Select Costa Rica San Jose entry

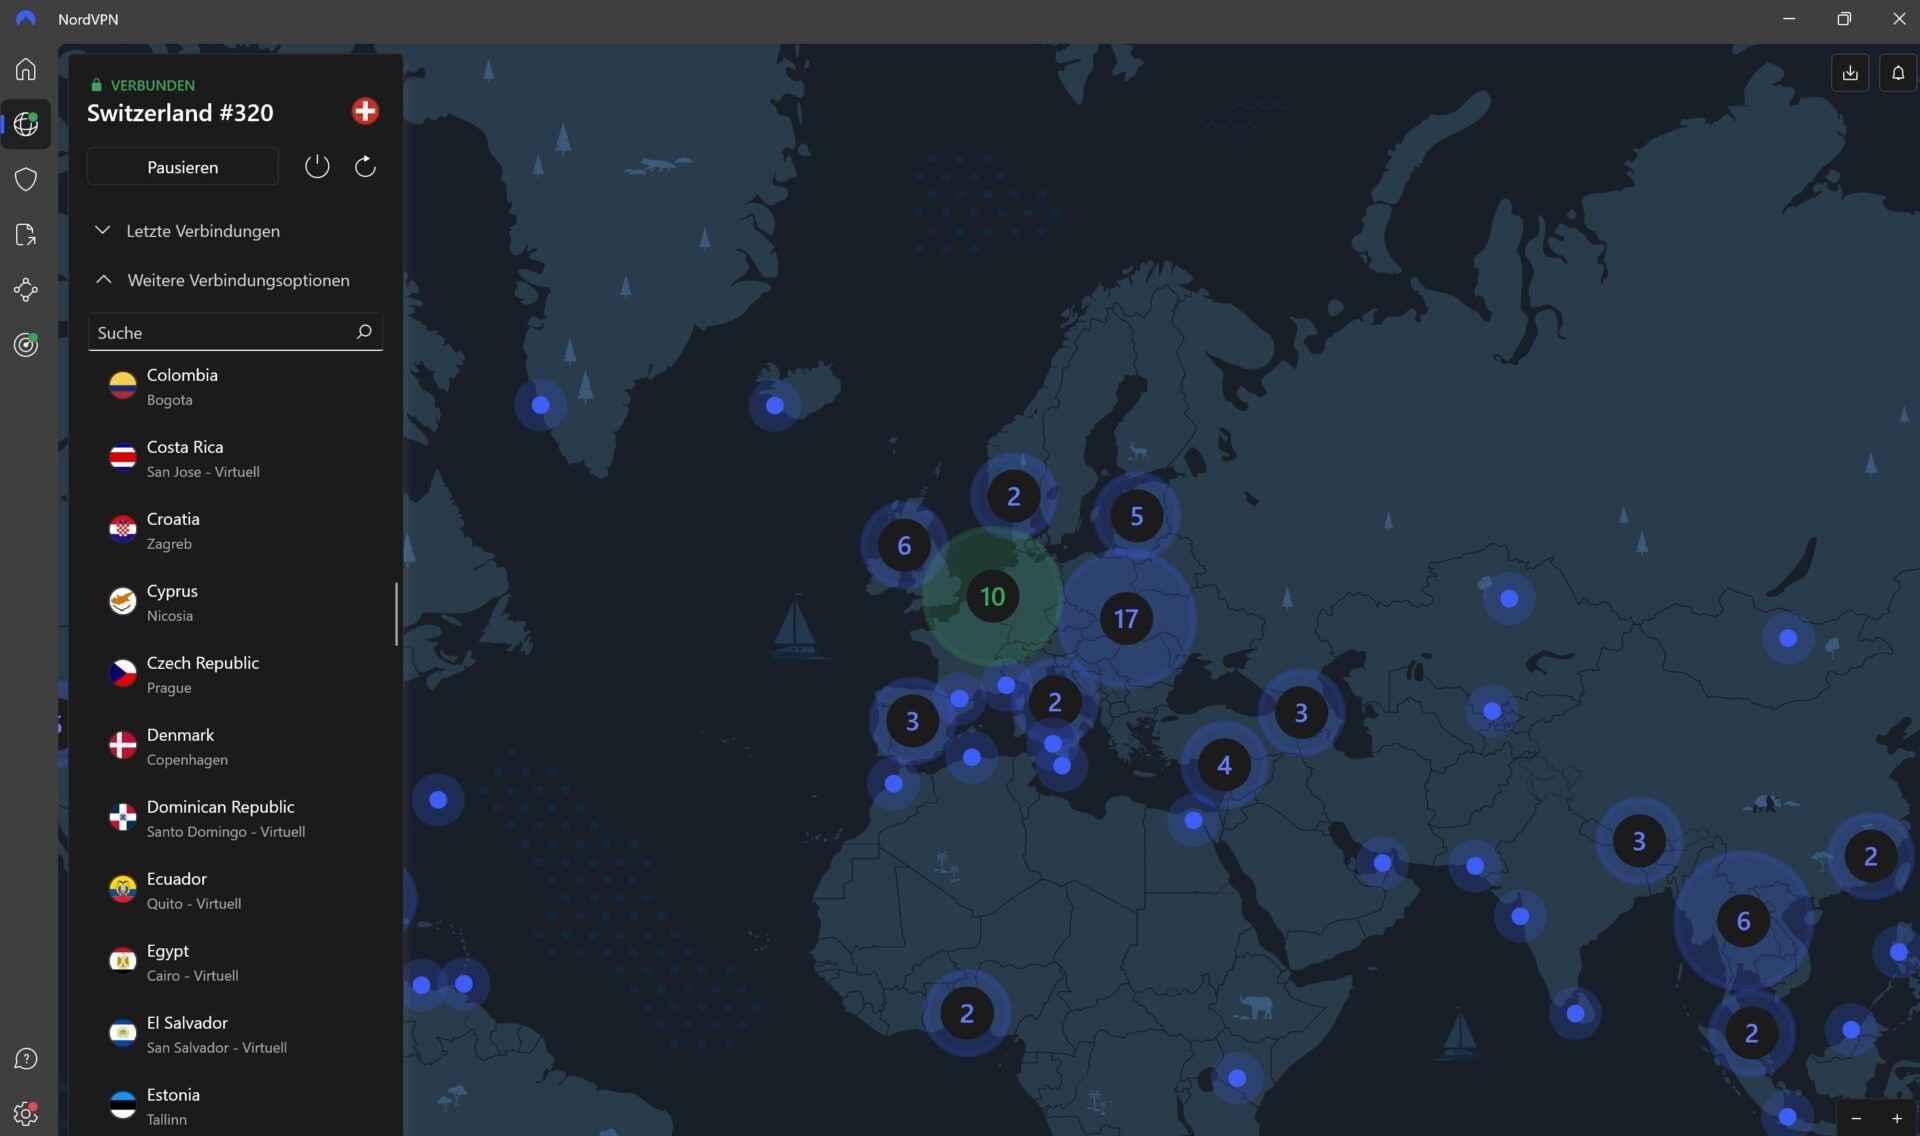pos(235,459)
